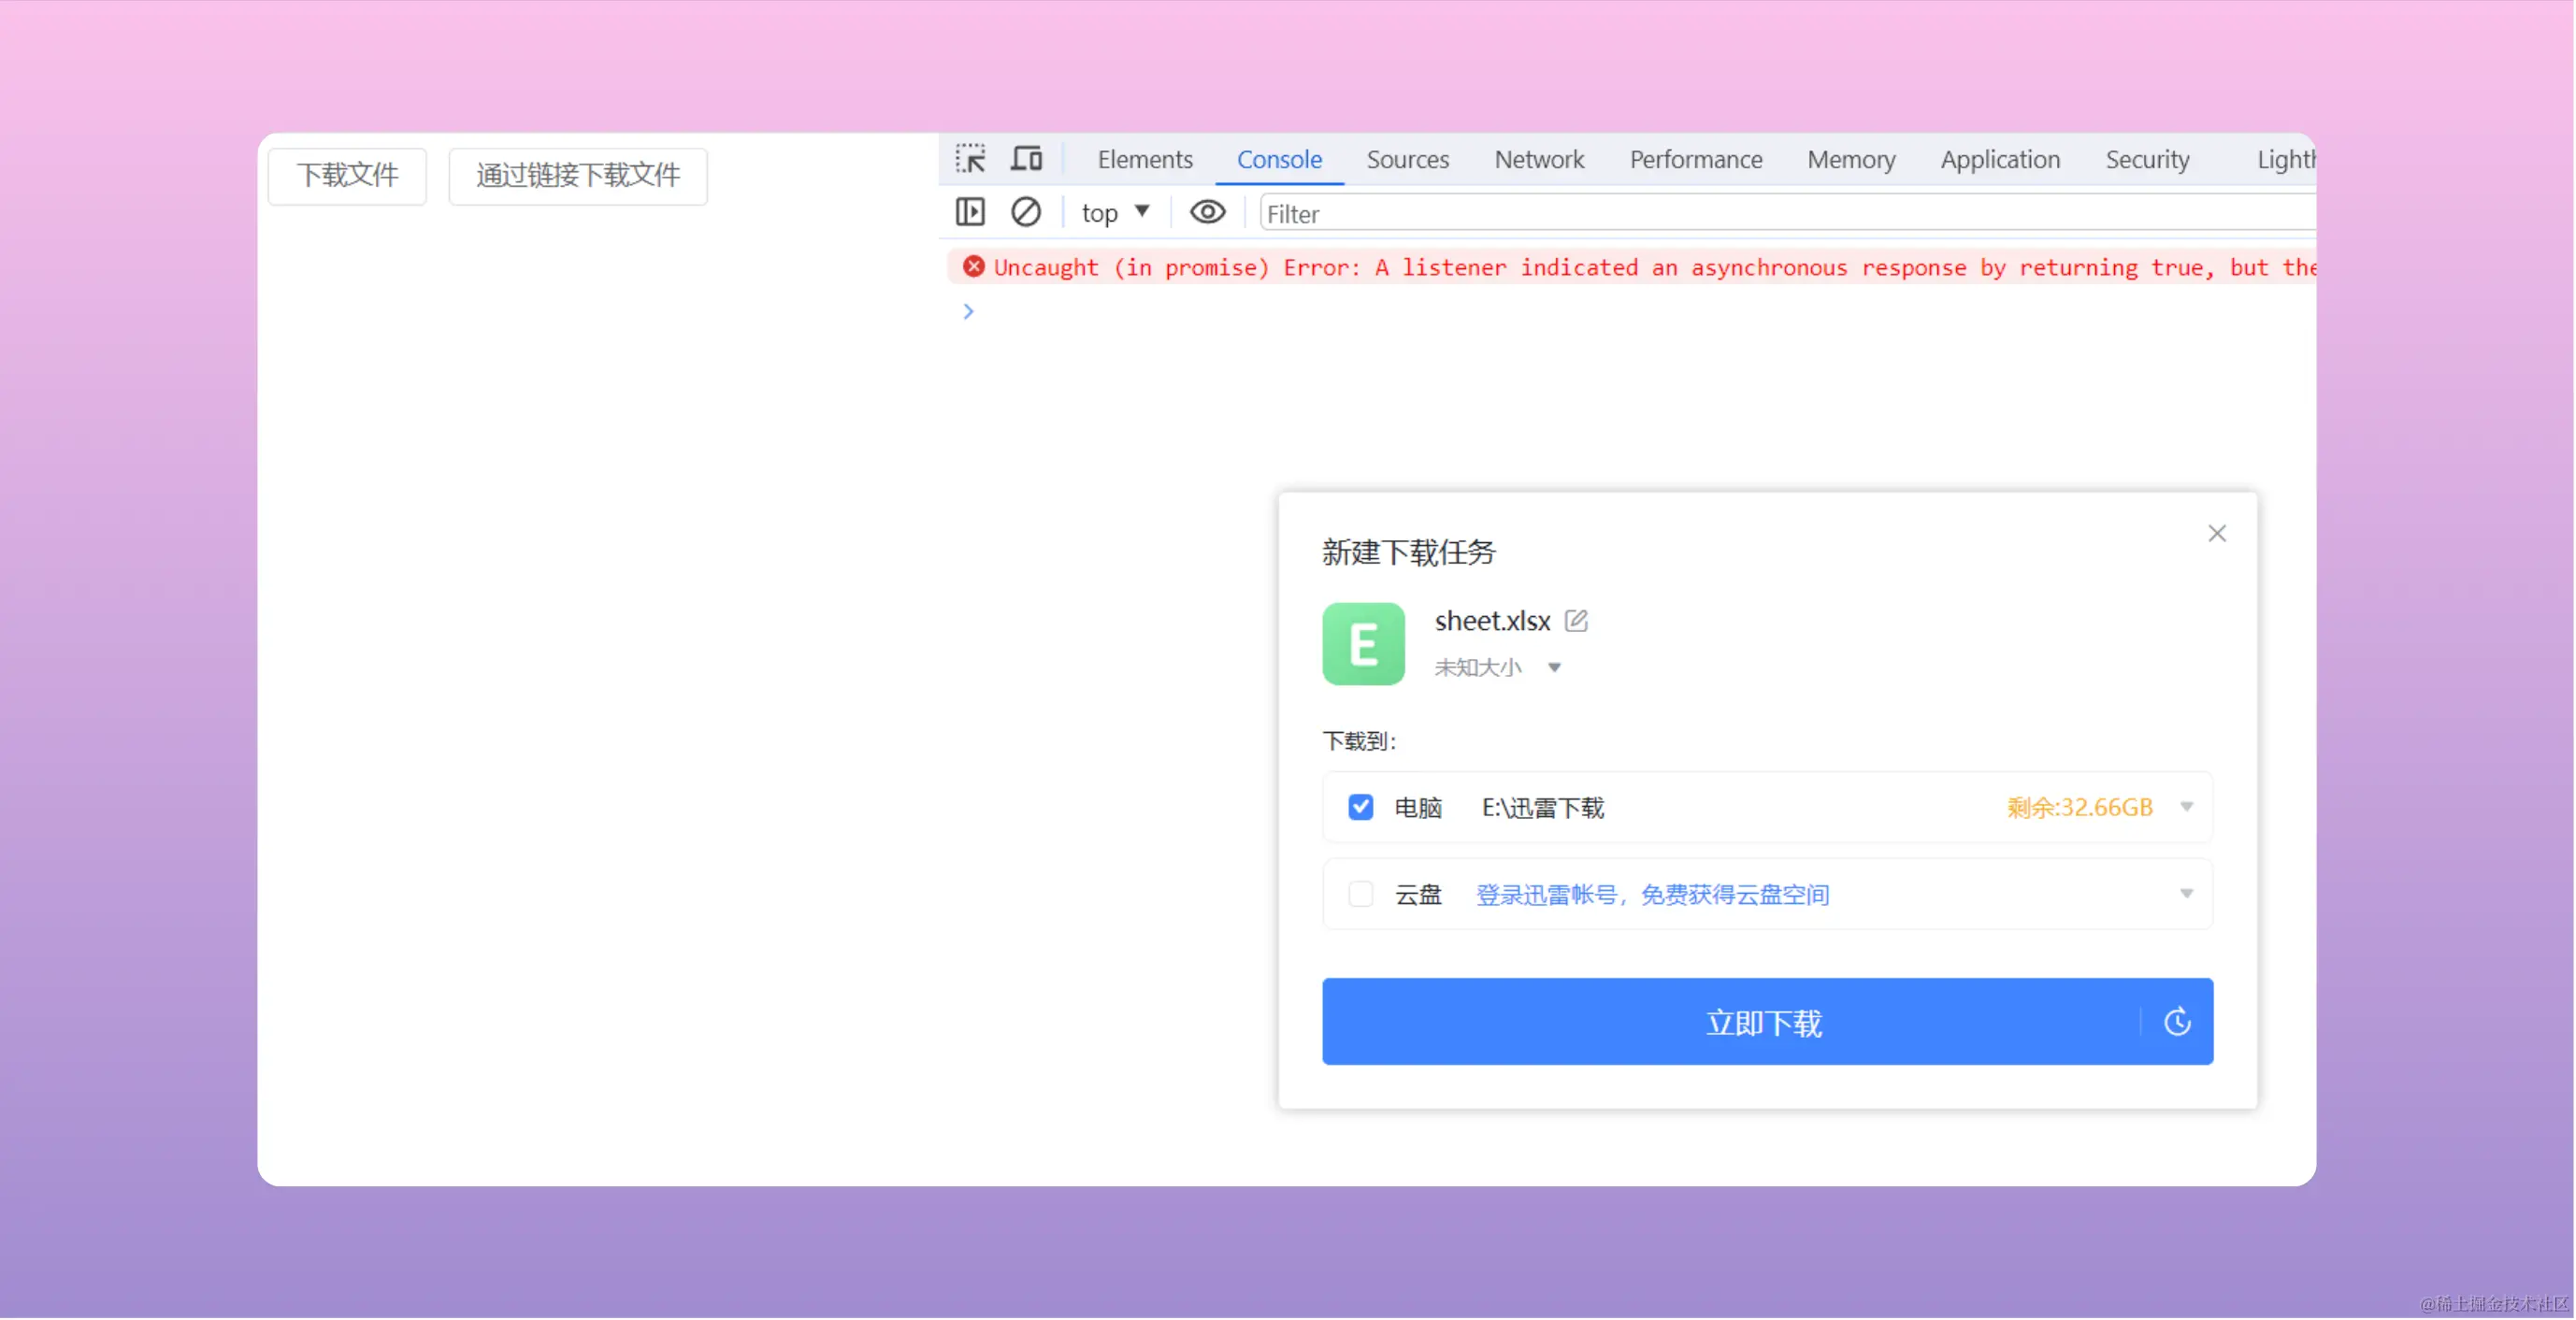Open the top JavaScript context dropdown
The image size is (2576, 1320).
click(x=1115, y=213)
